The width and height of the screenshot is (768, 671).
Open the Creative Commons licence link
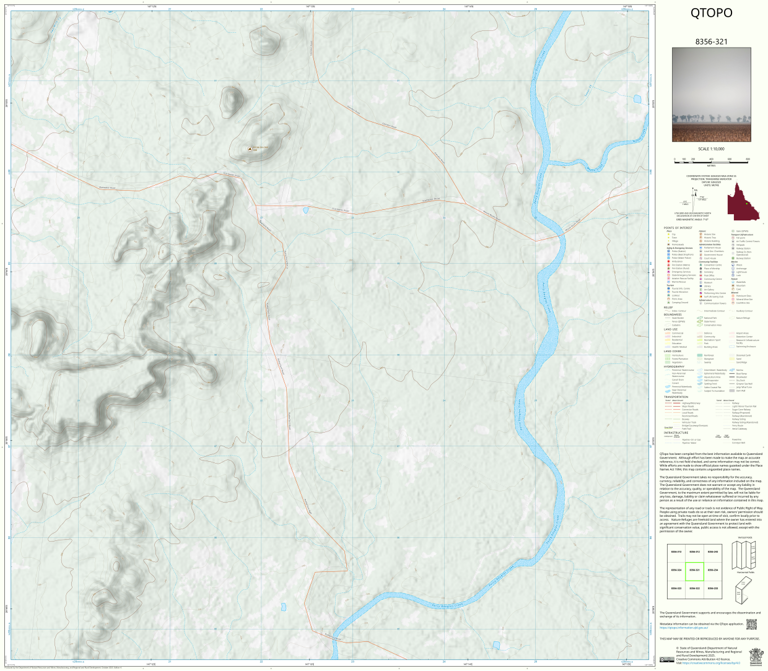tap(709, 663)
